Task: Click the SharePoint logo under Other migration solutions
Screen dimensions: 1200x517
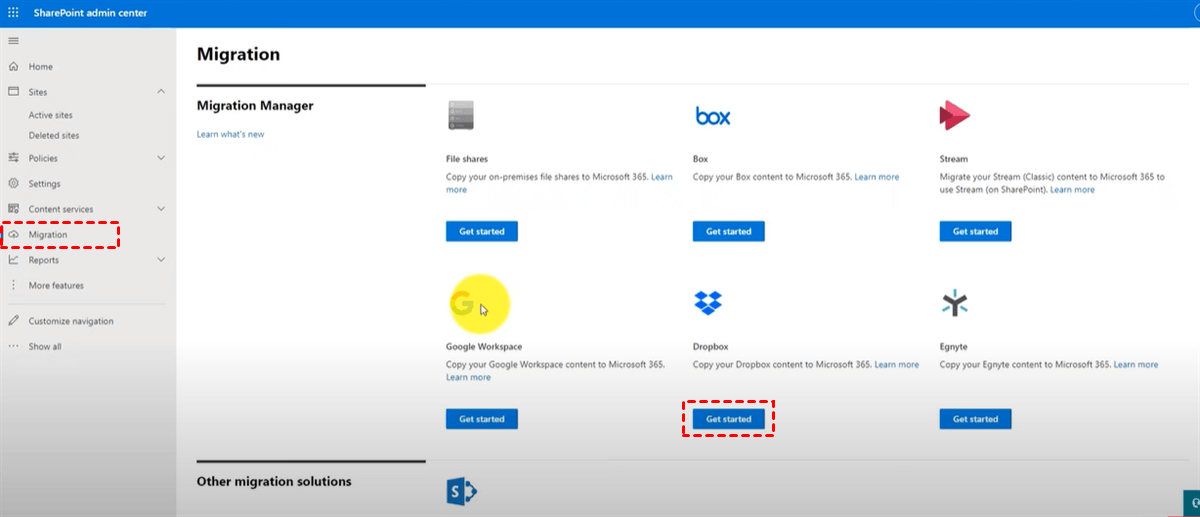Action: (461, 491)
